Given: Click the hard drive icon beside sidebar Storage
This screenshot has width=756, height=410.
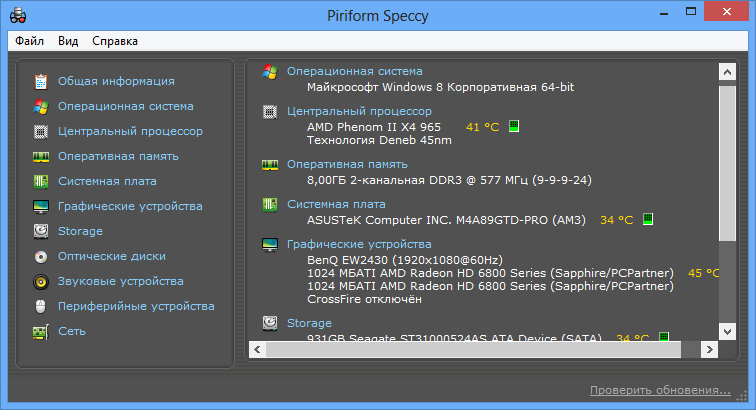Looking at the screenshot, I should [x=41, y=232].
